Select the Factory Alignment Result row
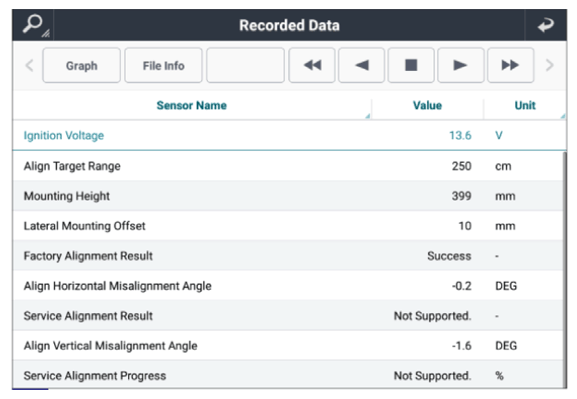 point(288,256)
